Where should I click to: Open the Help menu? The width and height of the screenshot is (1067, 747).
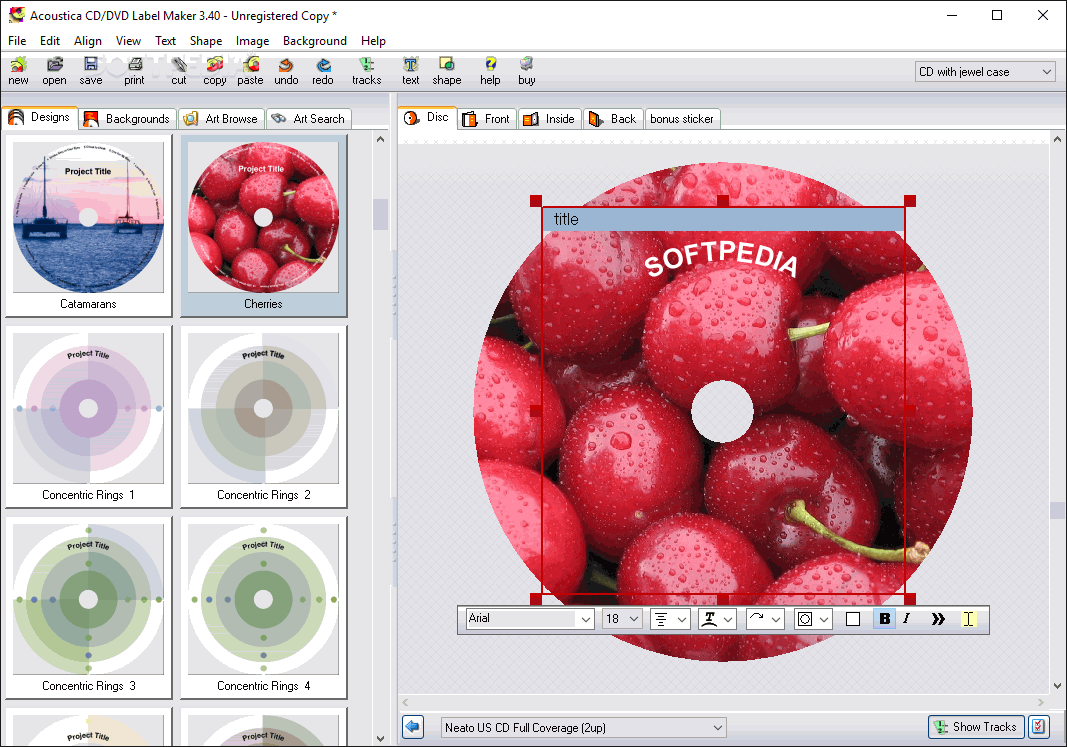point(373,41)
